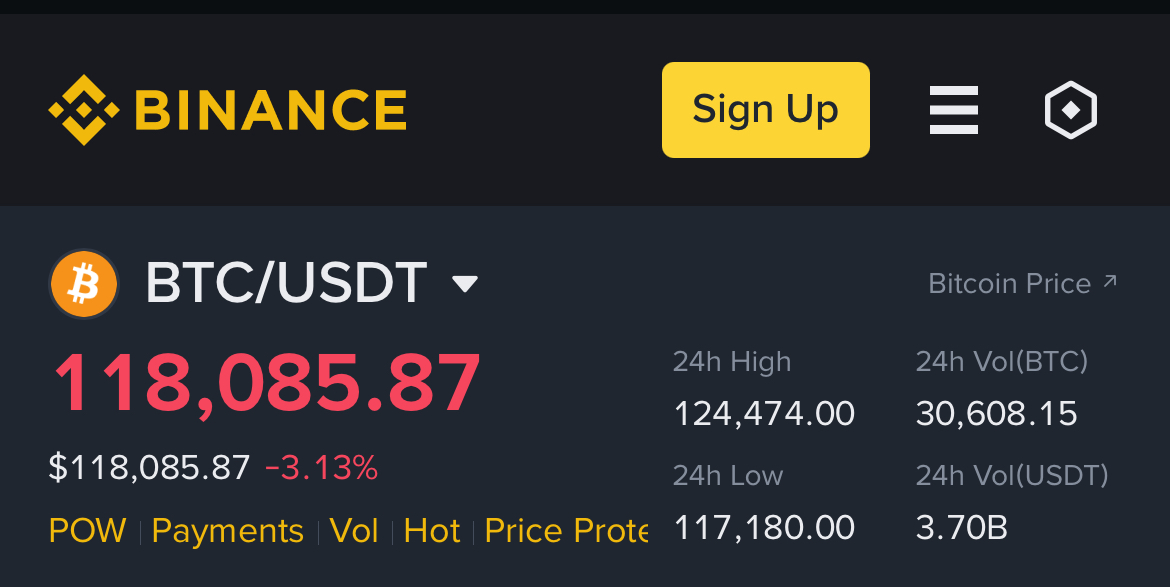The image size is (1170, 587).
Task: Click the 24h Low value 117,180.00
Action: click(764, 527)
